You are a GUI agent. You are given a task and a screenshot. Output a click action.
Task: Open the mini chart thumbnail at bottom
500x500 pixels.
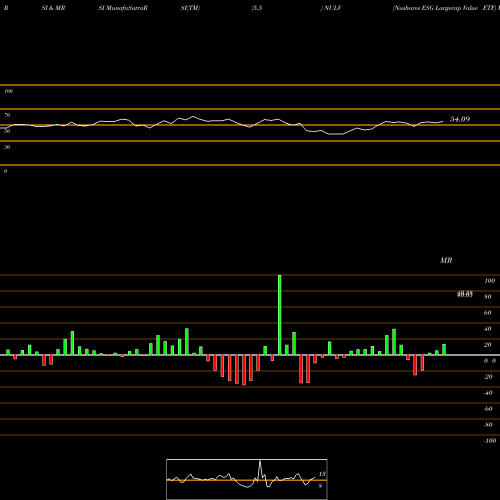click(x=247, y=479)
